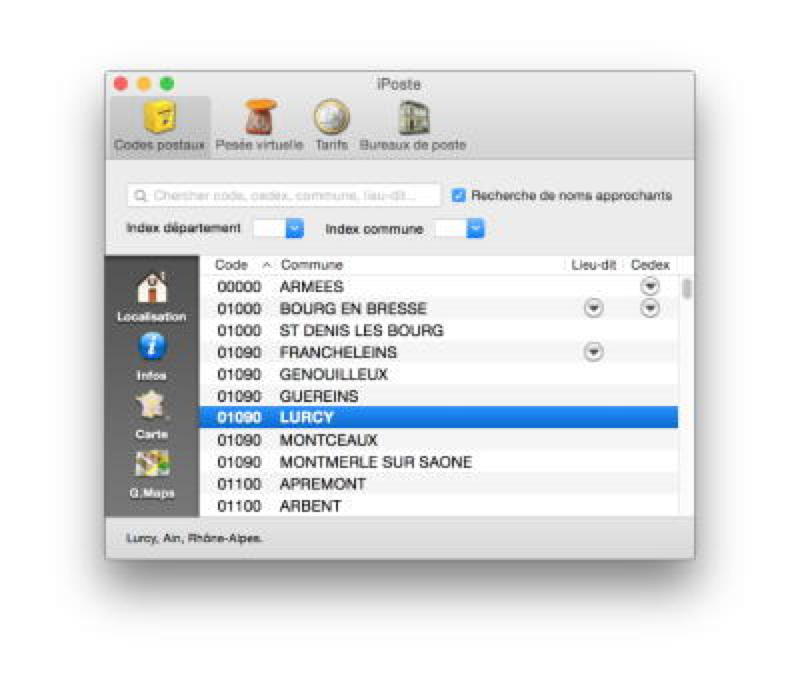The image size is (800, 686).
Task: Expand Lieu-dit list for BOURG EN BRESSE
Action: click(x=593, y=309)
